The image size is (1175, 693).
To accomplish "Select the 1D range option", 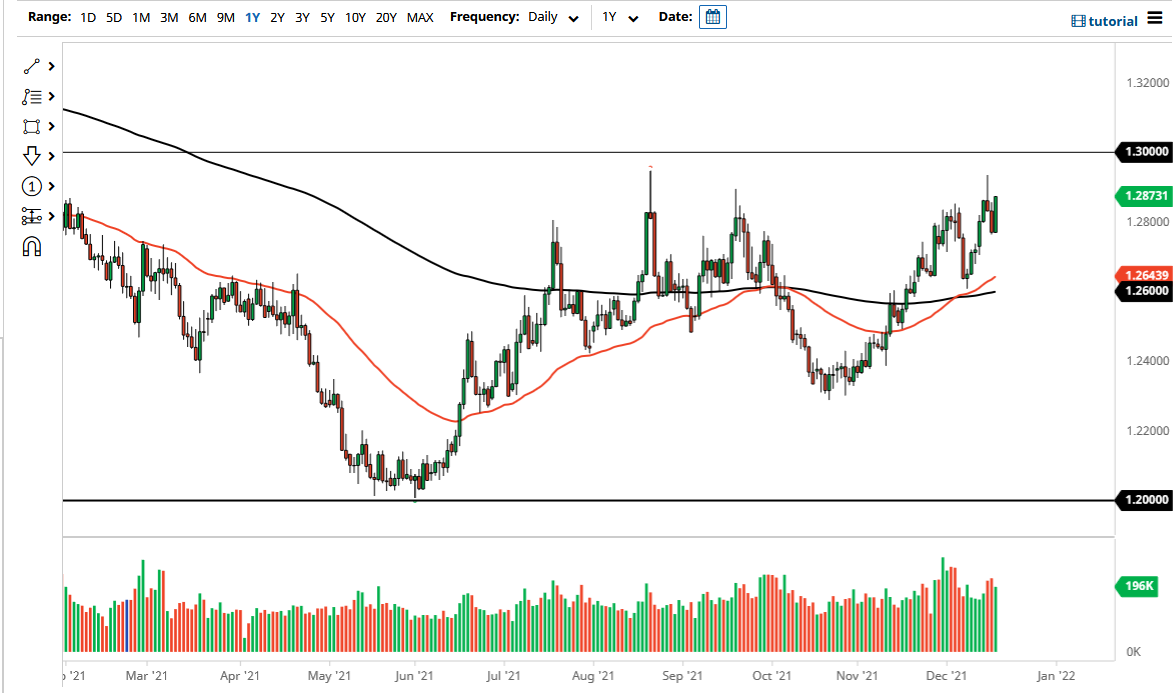I will point(87,17).
